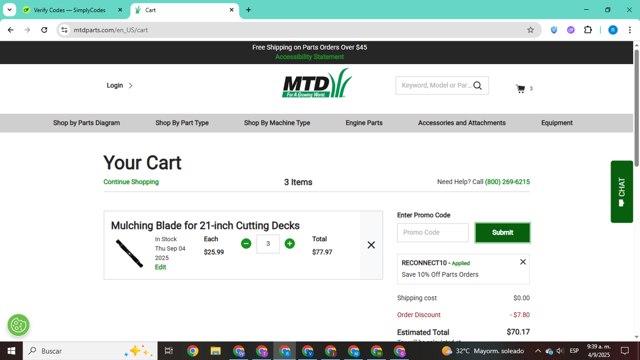Click the Accessibility Statement link
Image resolution: width=640 pixels, height=360 pixels.
tap(309, 57)
